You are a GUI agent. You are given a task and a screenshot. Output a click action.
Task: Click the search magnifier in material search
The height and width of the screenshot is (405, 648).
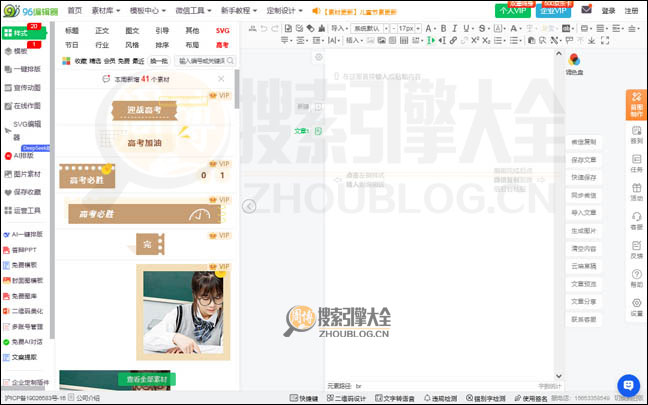pyautogui.click(x=230, y=61)
